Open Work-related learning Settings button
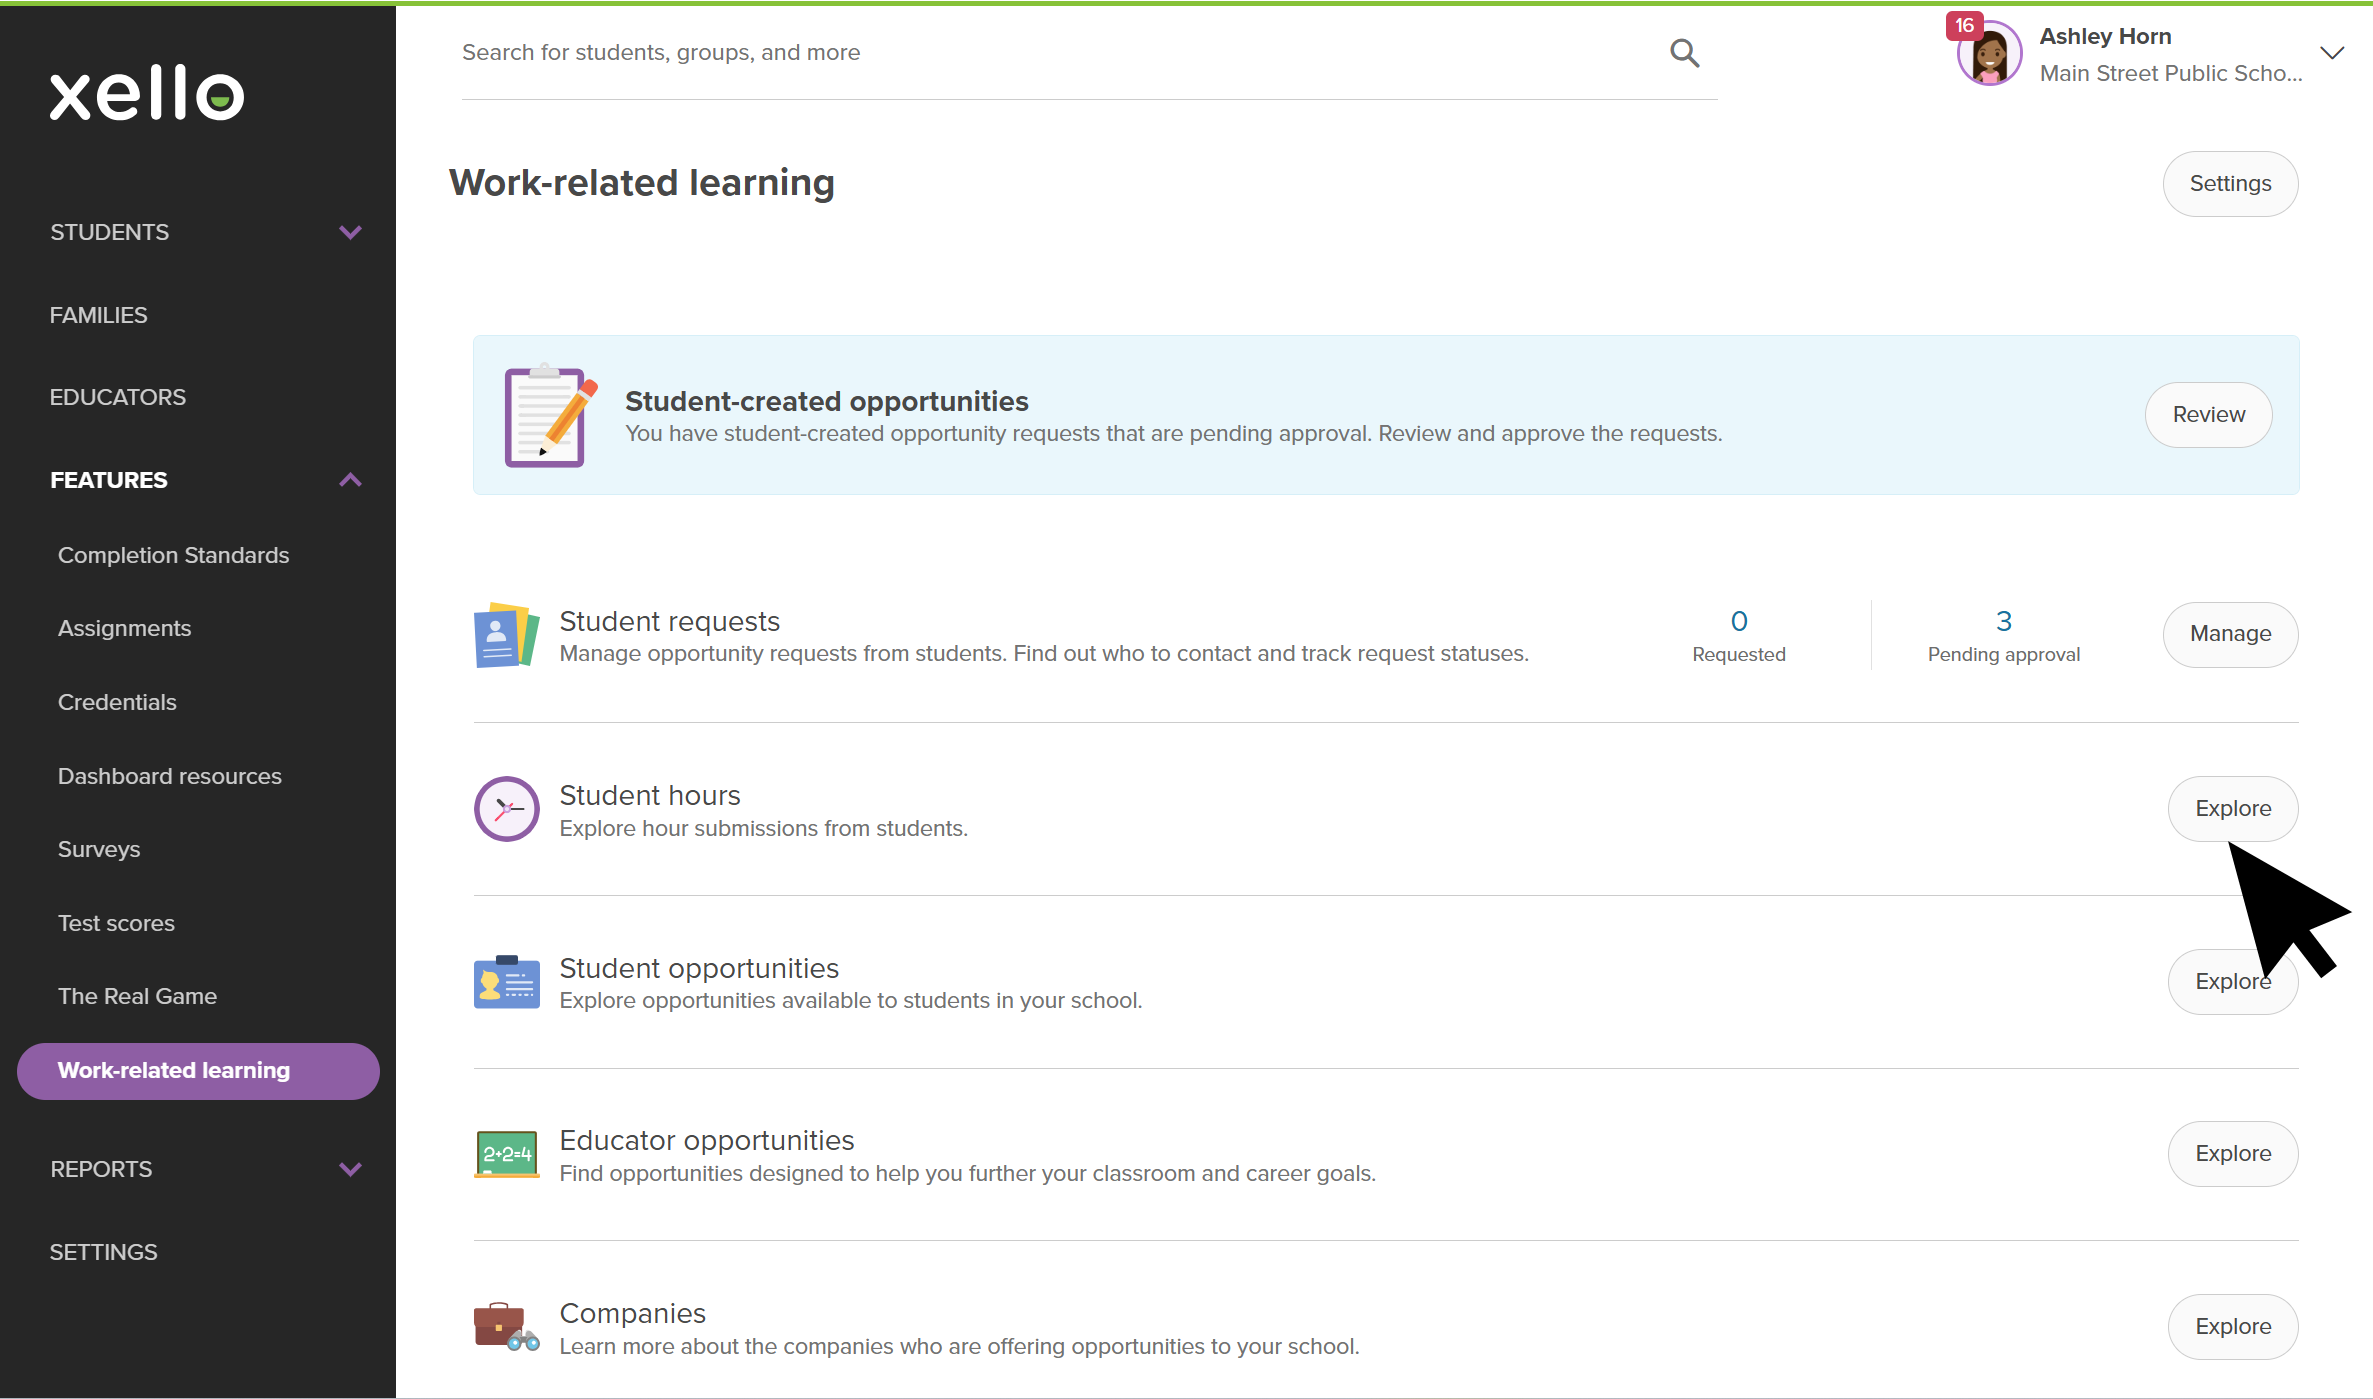This screenshot has width=2373, height=1399. point(2230,184)
